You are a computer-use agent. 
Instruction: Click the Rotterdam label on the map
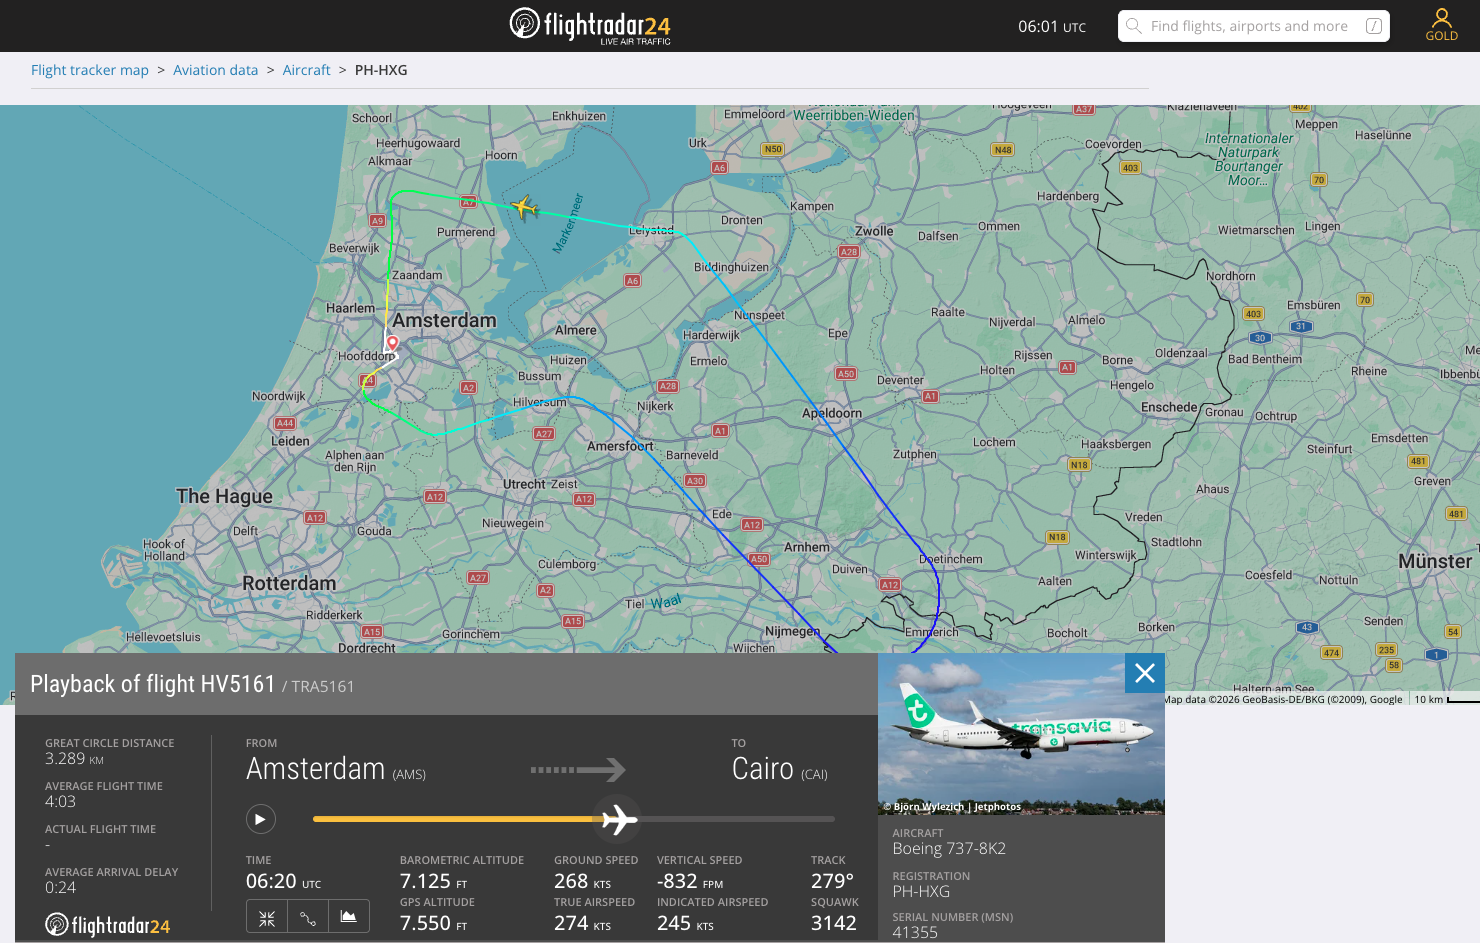289,583
